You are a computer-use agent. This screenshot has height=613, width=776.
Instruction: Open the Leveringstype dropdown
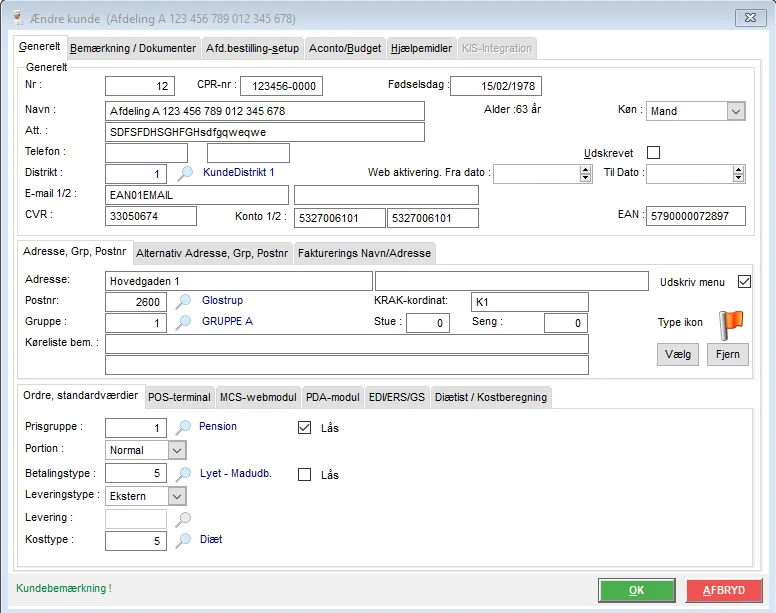pyautogui.click(x=176, y=496)
